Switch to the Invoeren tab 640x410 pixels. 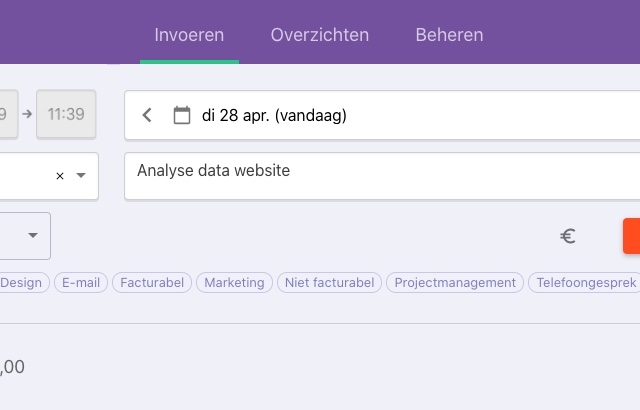pos(189,35)
